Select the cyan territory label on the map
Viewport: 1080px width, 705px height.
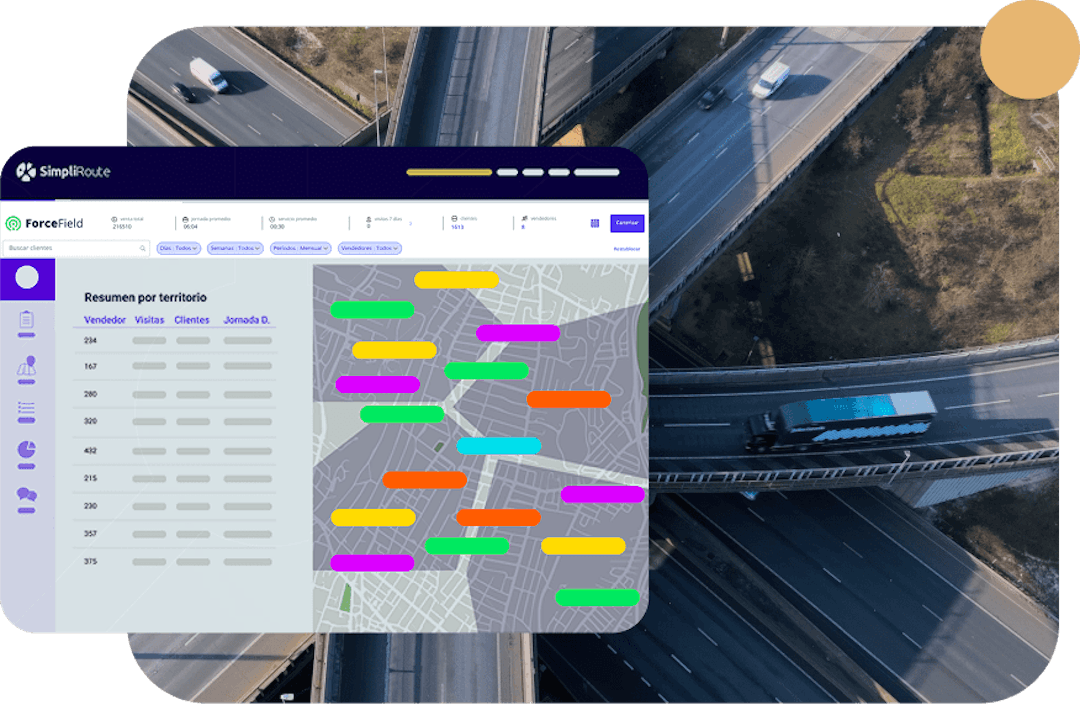coord(499,445)
